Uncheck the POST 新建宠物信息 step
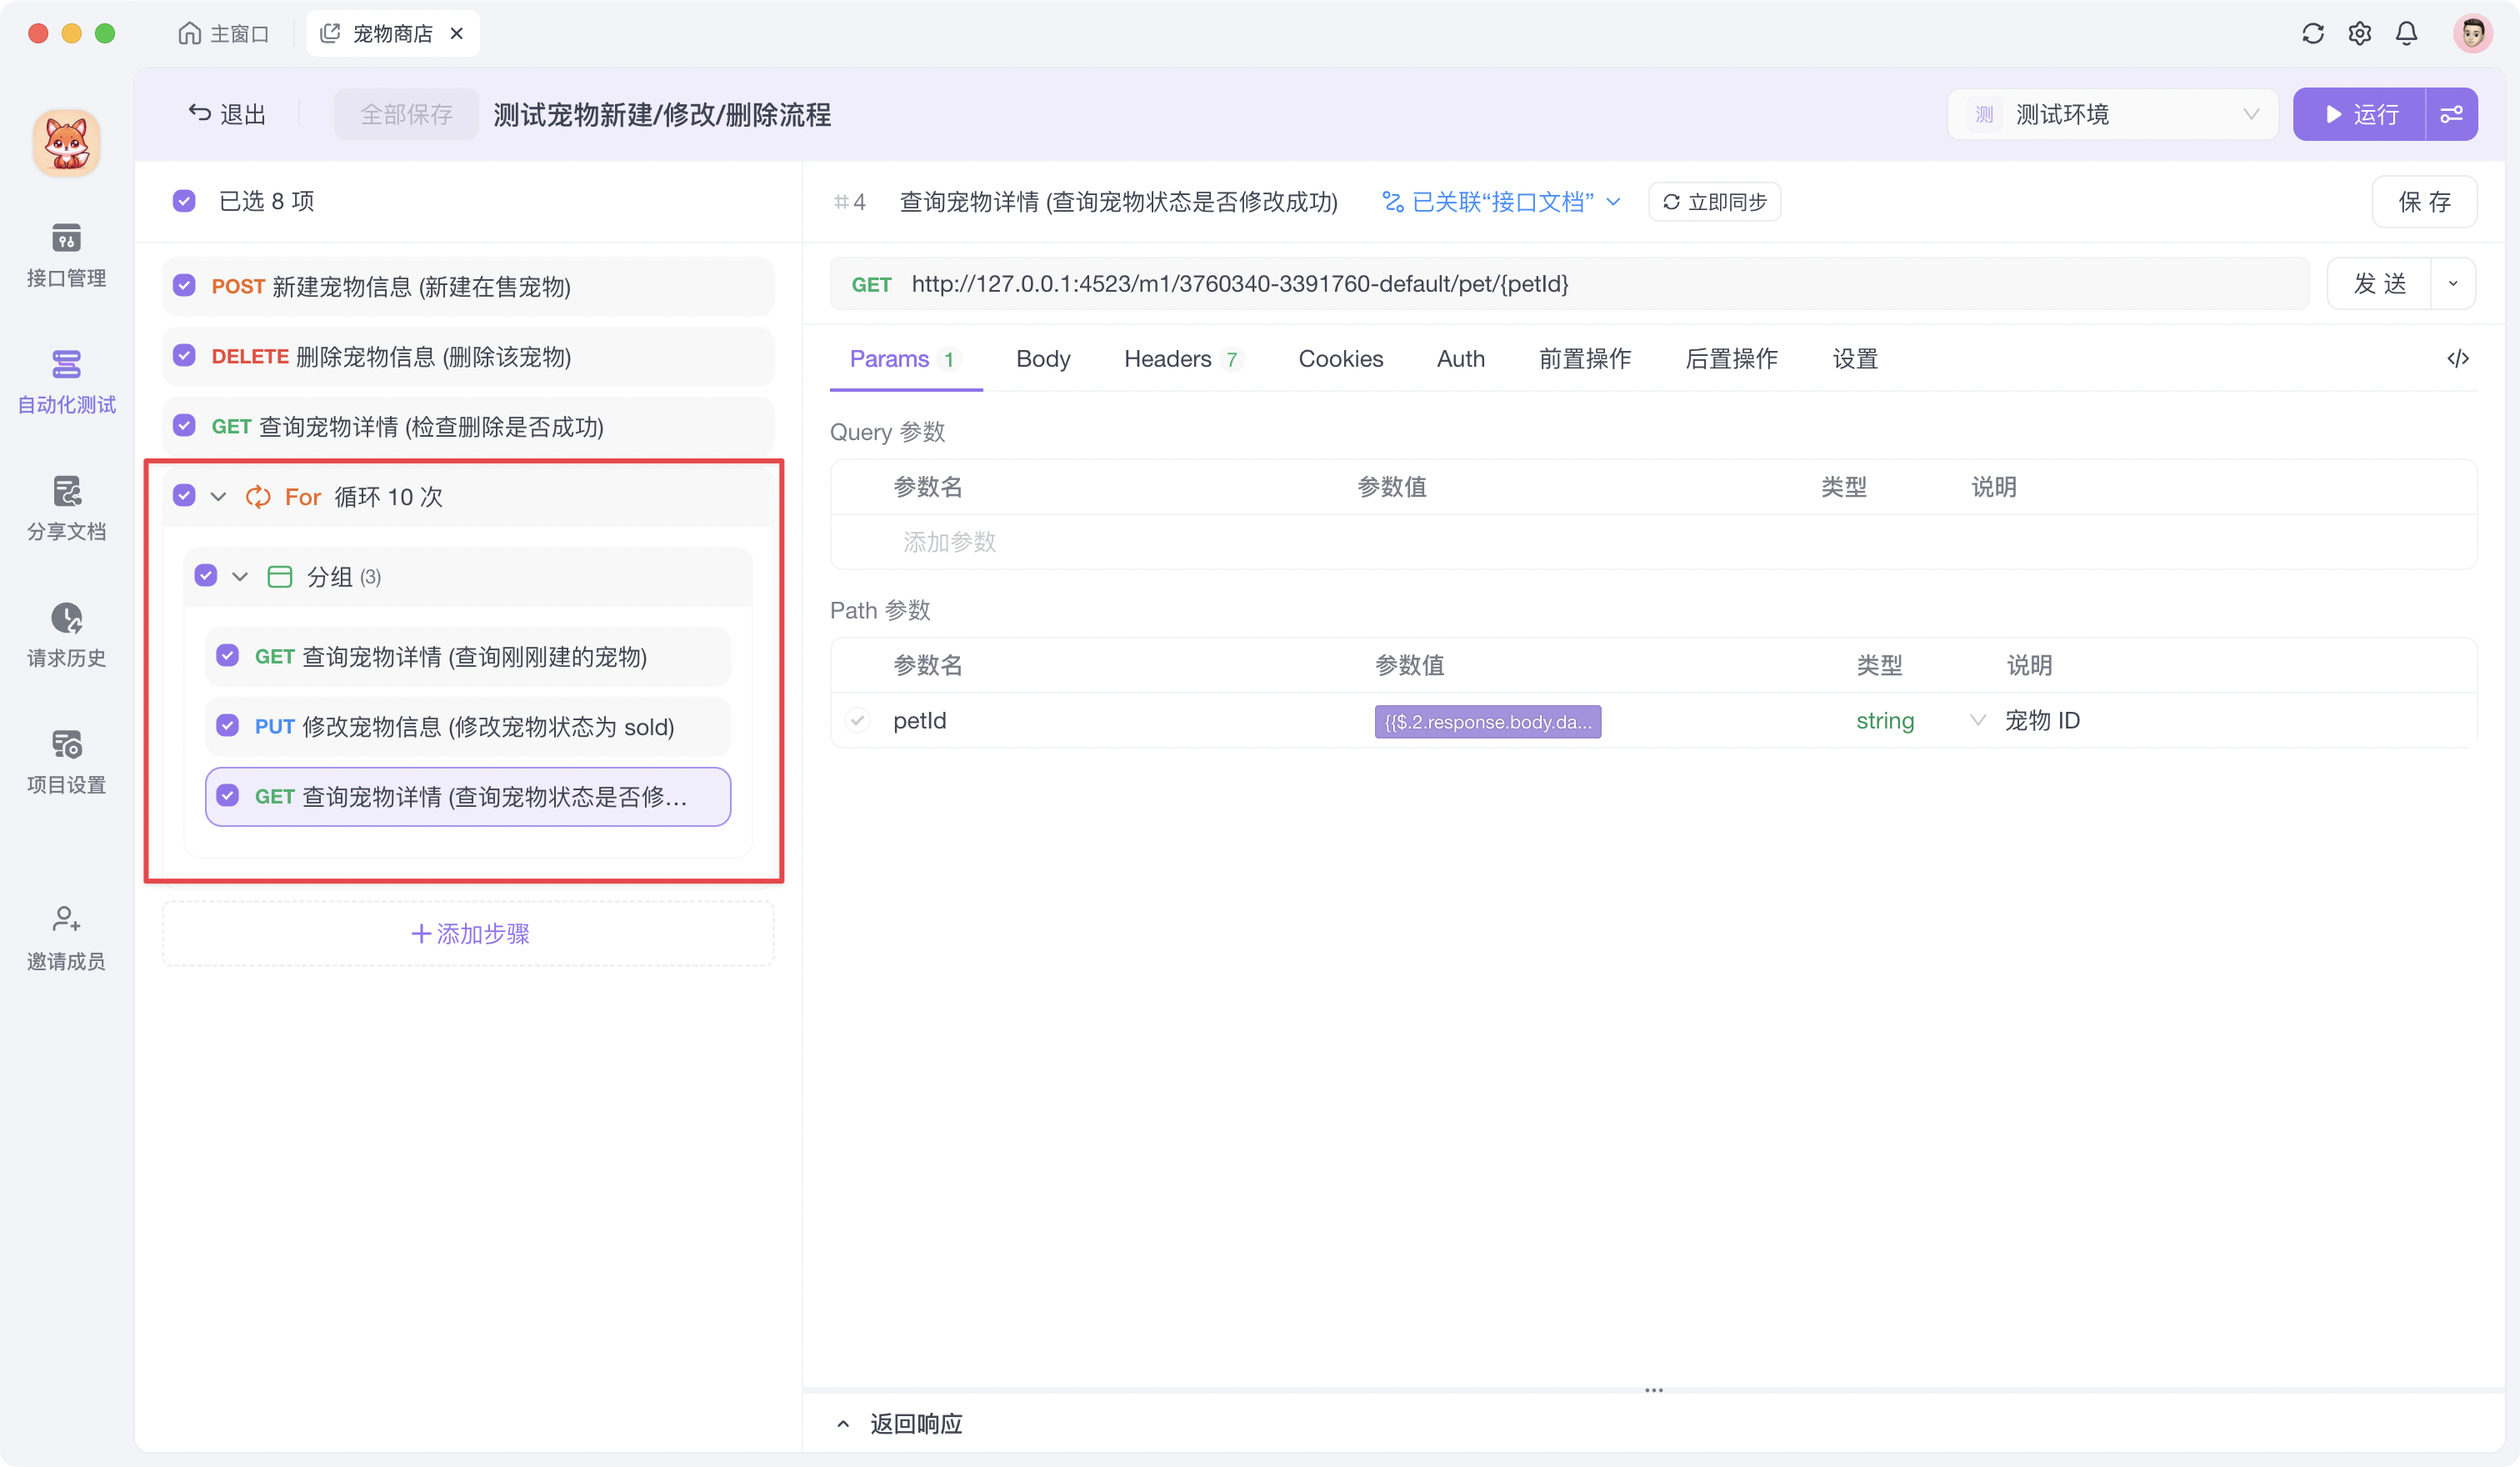The height and width of the screenshot is (1467, 2520). [x=184, y=286]
